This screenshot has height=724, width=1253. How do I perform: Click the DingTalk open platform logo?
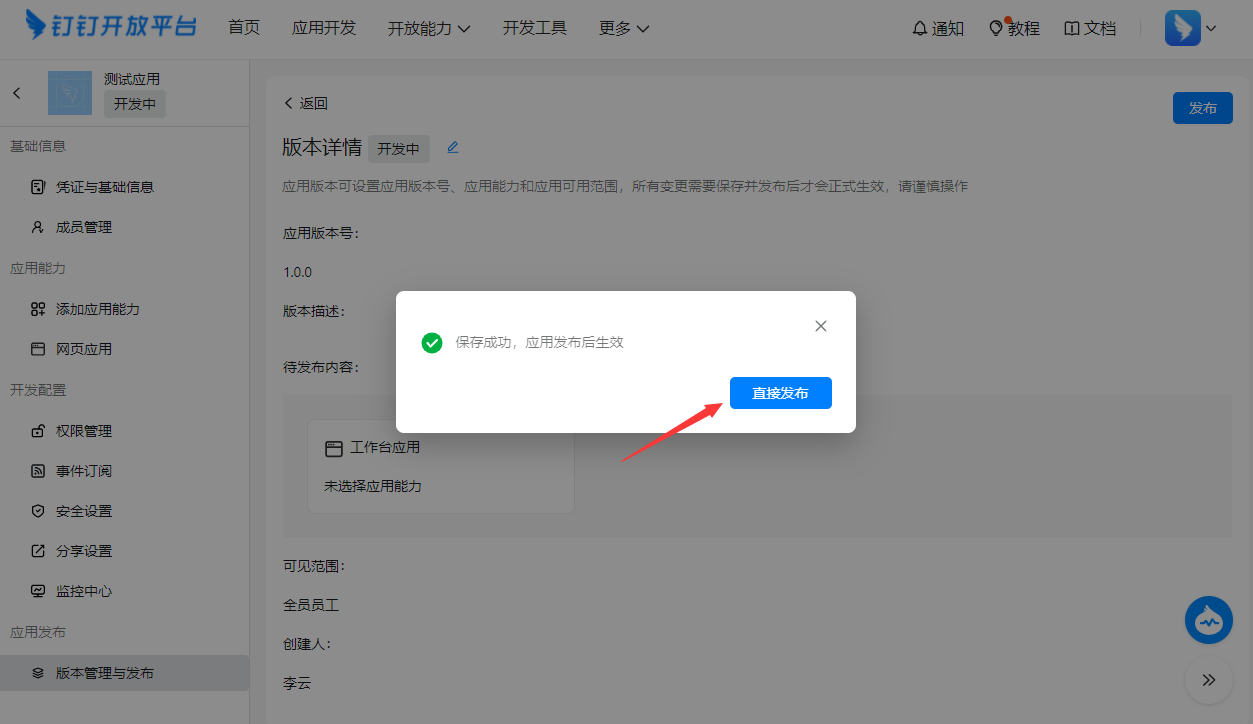pyautogui.click(x=112, y=27)
